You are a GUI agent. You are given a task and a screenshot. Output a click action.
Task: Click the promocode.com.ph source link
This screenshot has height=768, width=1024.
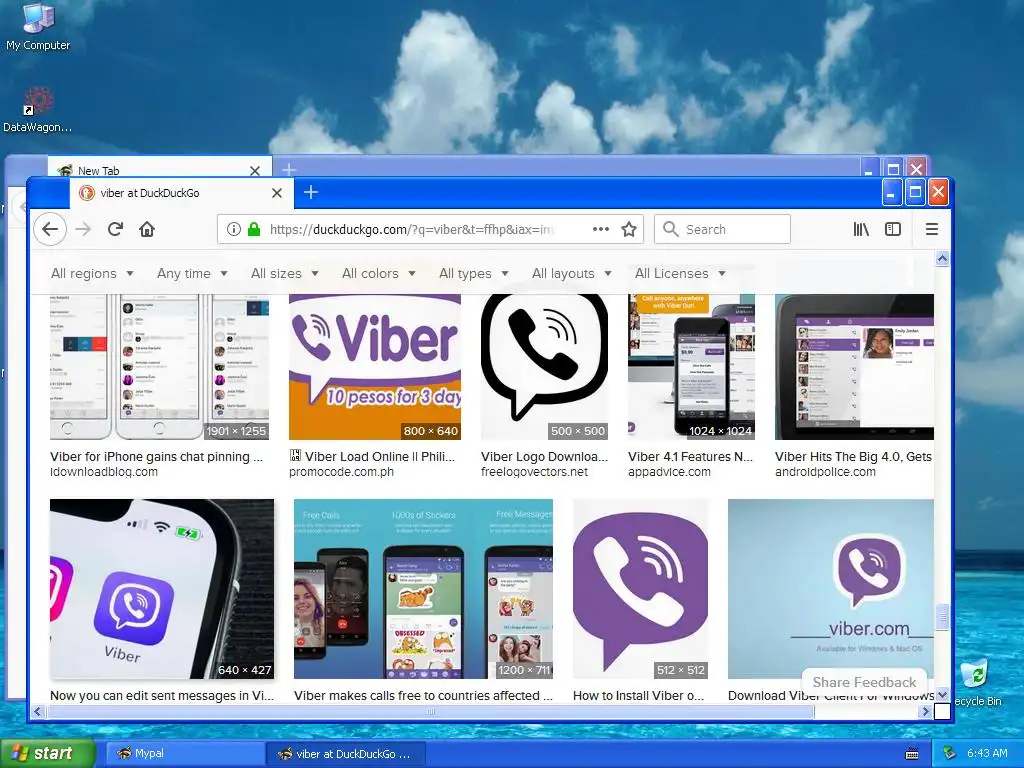342,472
